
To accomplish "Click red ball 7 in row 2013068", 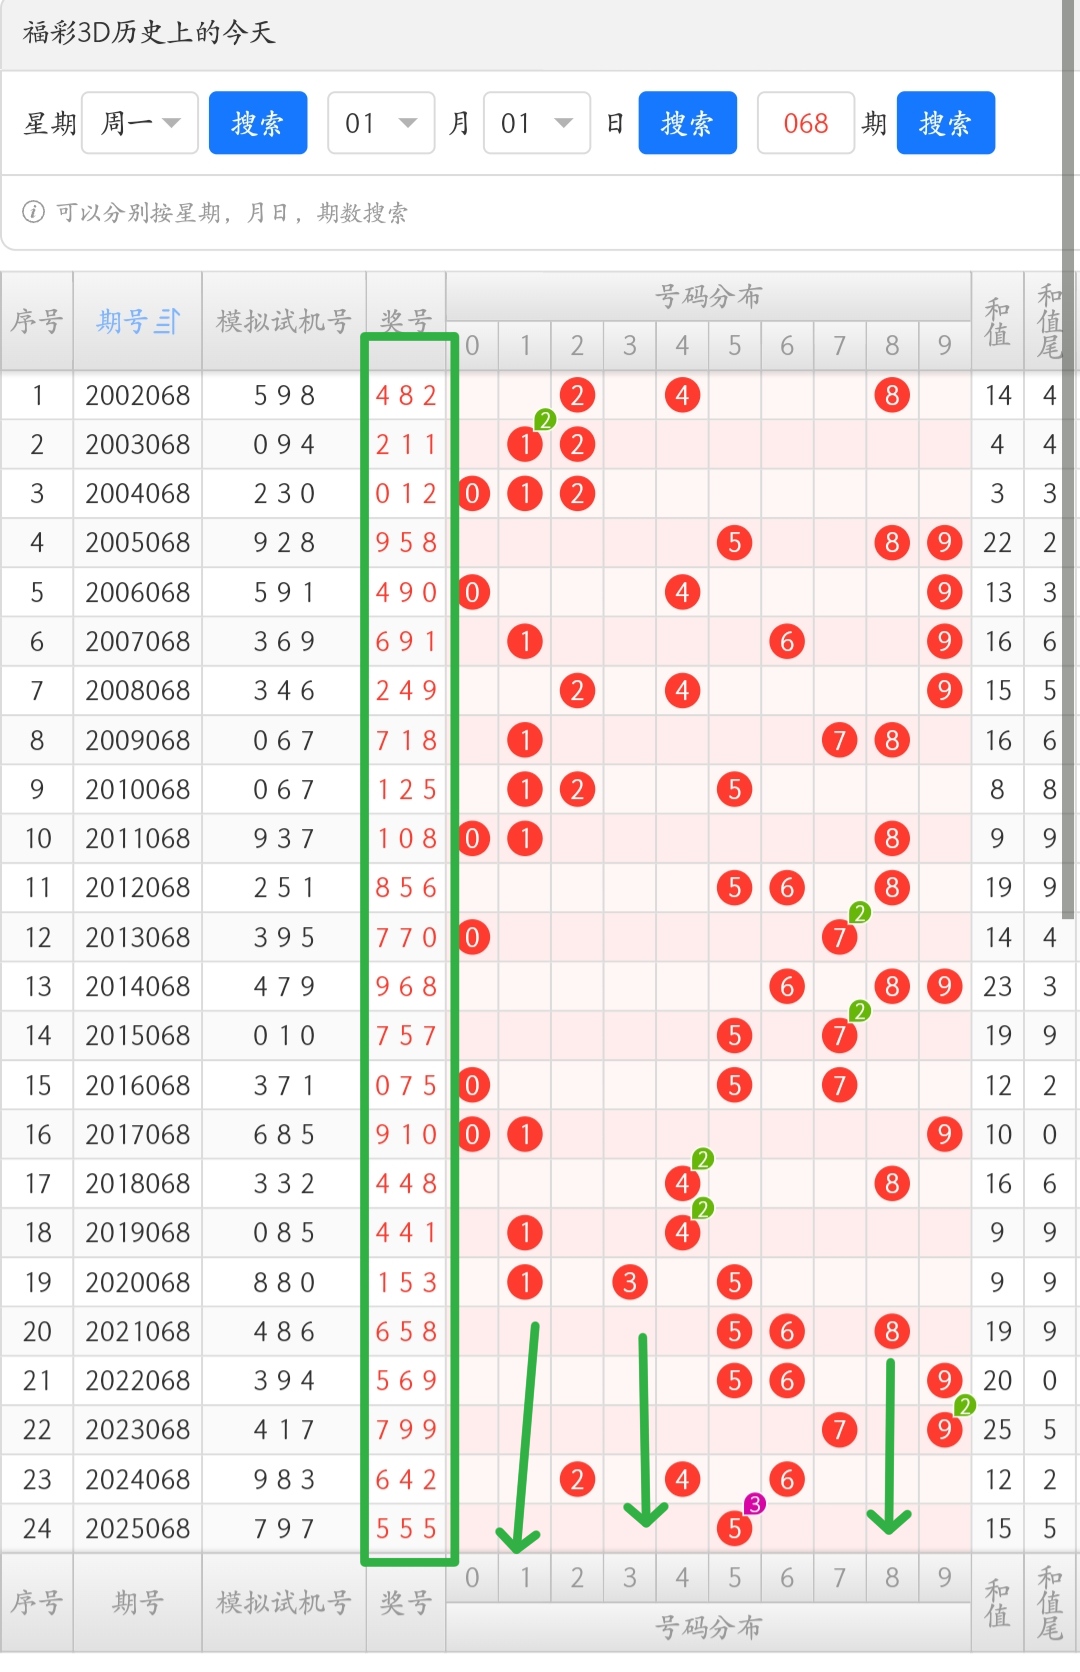I will pos(840,938).
